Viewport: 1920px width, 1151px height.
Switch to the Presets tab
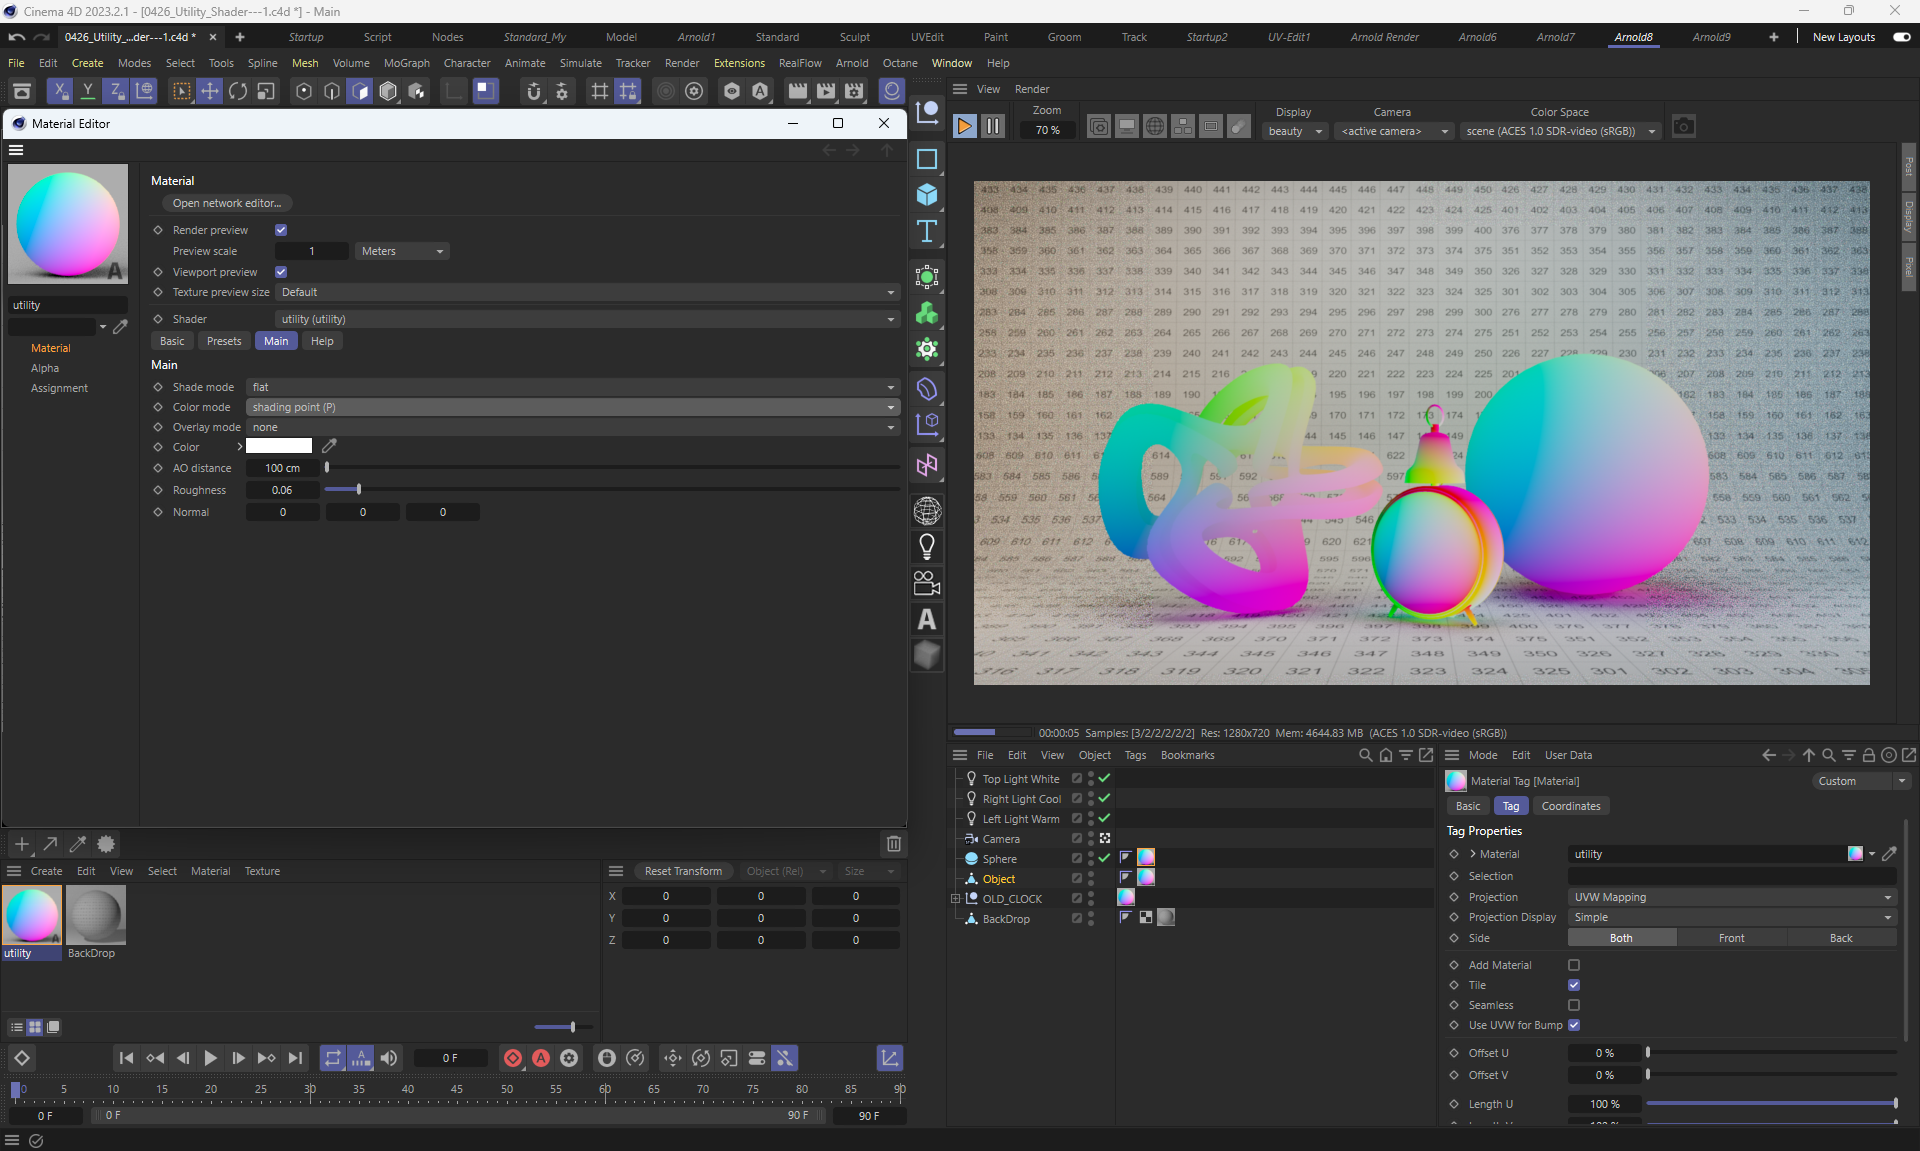pos(224,341)
